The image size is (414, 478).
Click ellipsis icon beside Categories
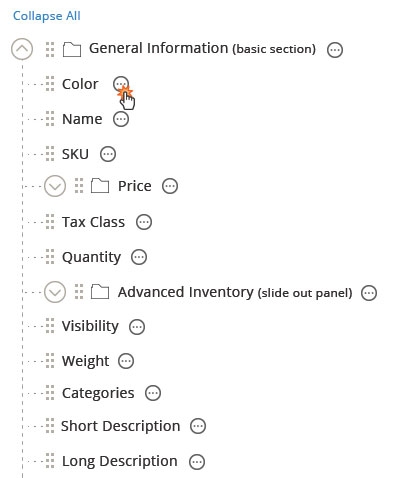(x=153, y=393)
